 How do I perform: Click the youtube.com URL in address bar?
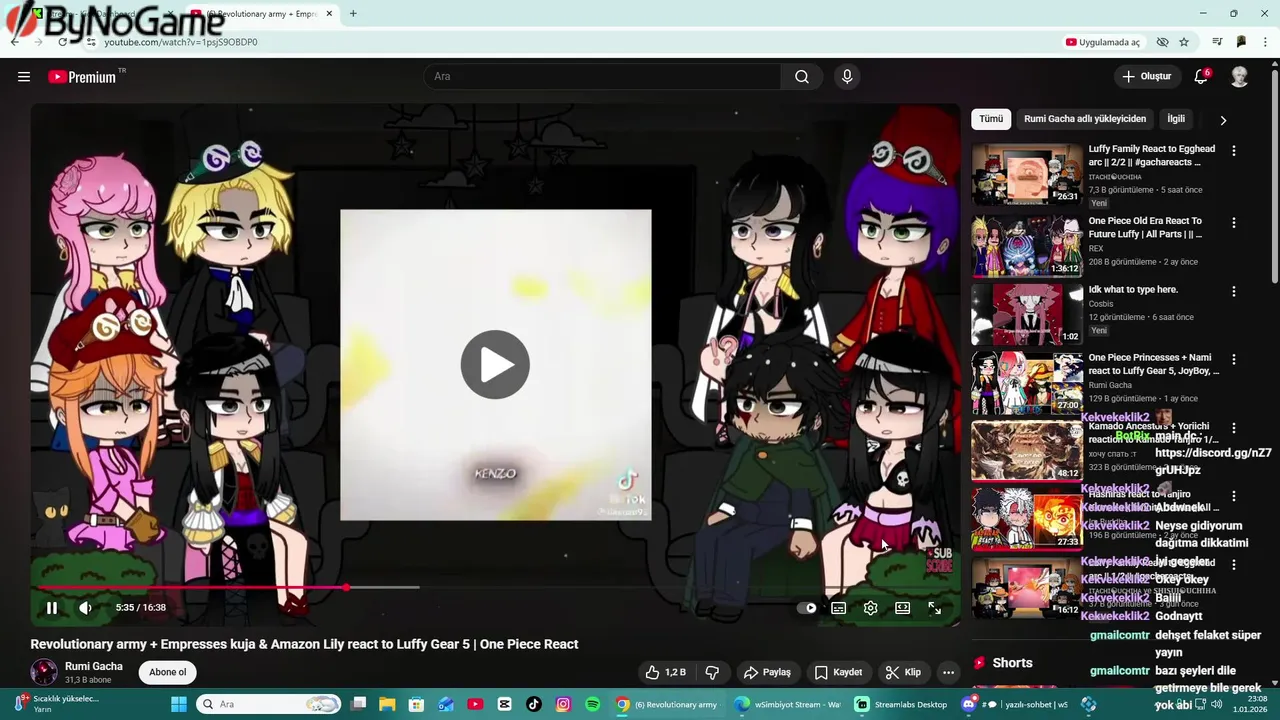coord(181,42)
